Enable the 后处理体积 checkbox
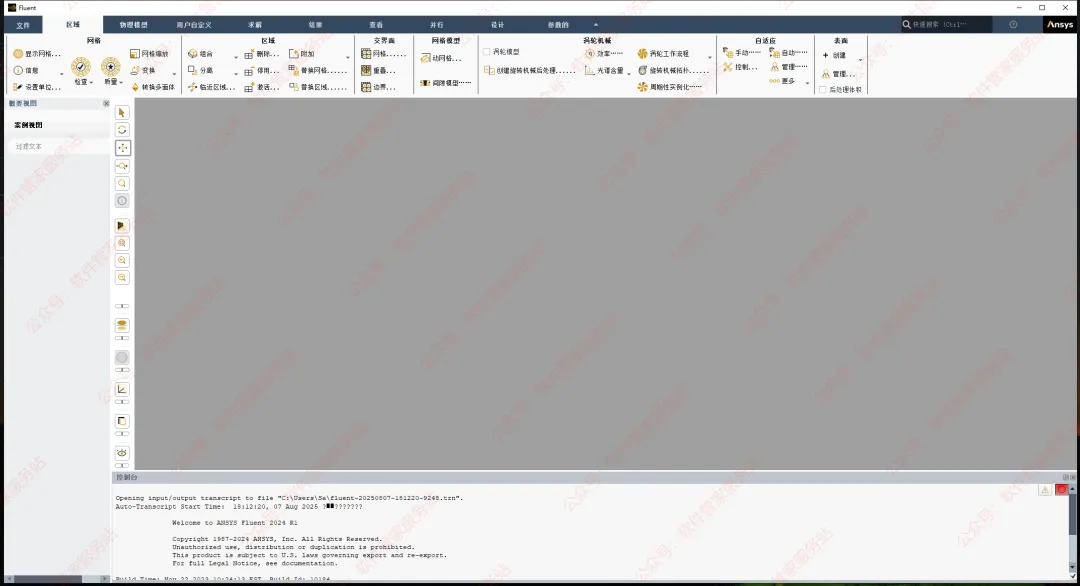The image size is (1080, 586). 823,90
